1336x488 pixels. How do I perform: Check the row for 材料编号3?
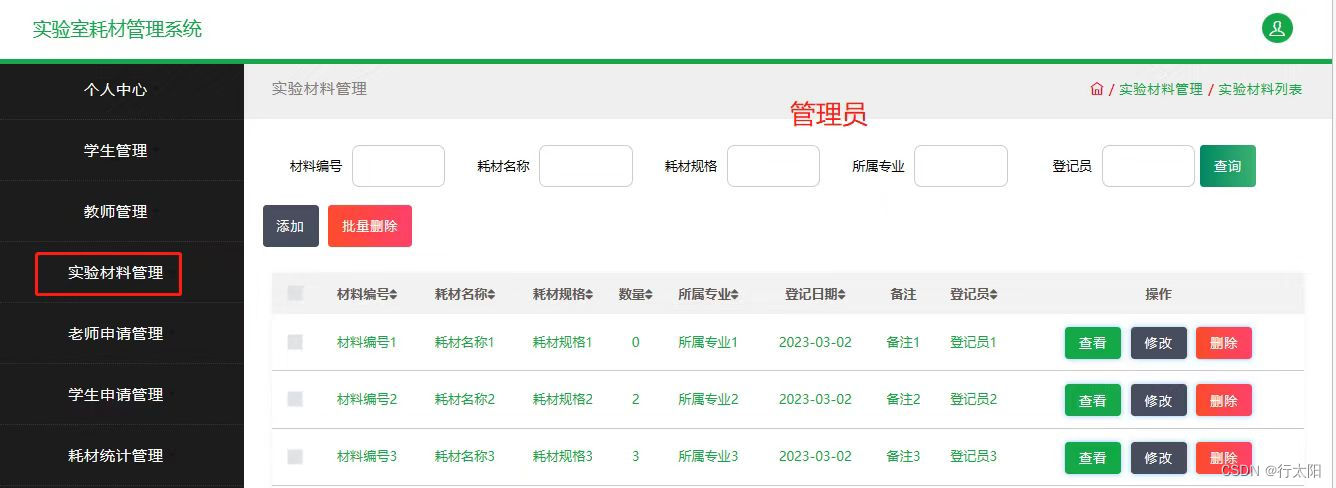[x=295, y=456]
